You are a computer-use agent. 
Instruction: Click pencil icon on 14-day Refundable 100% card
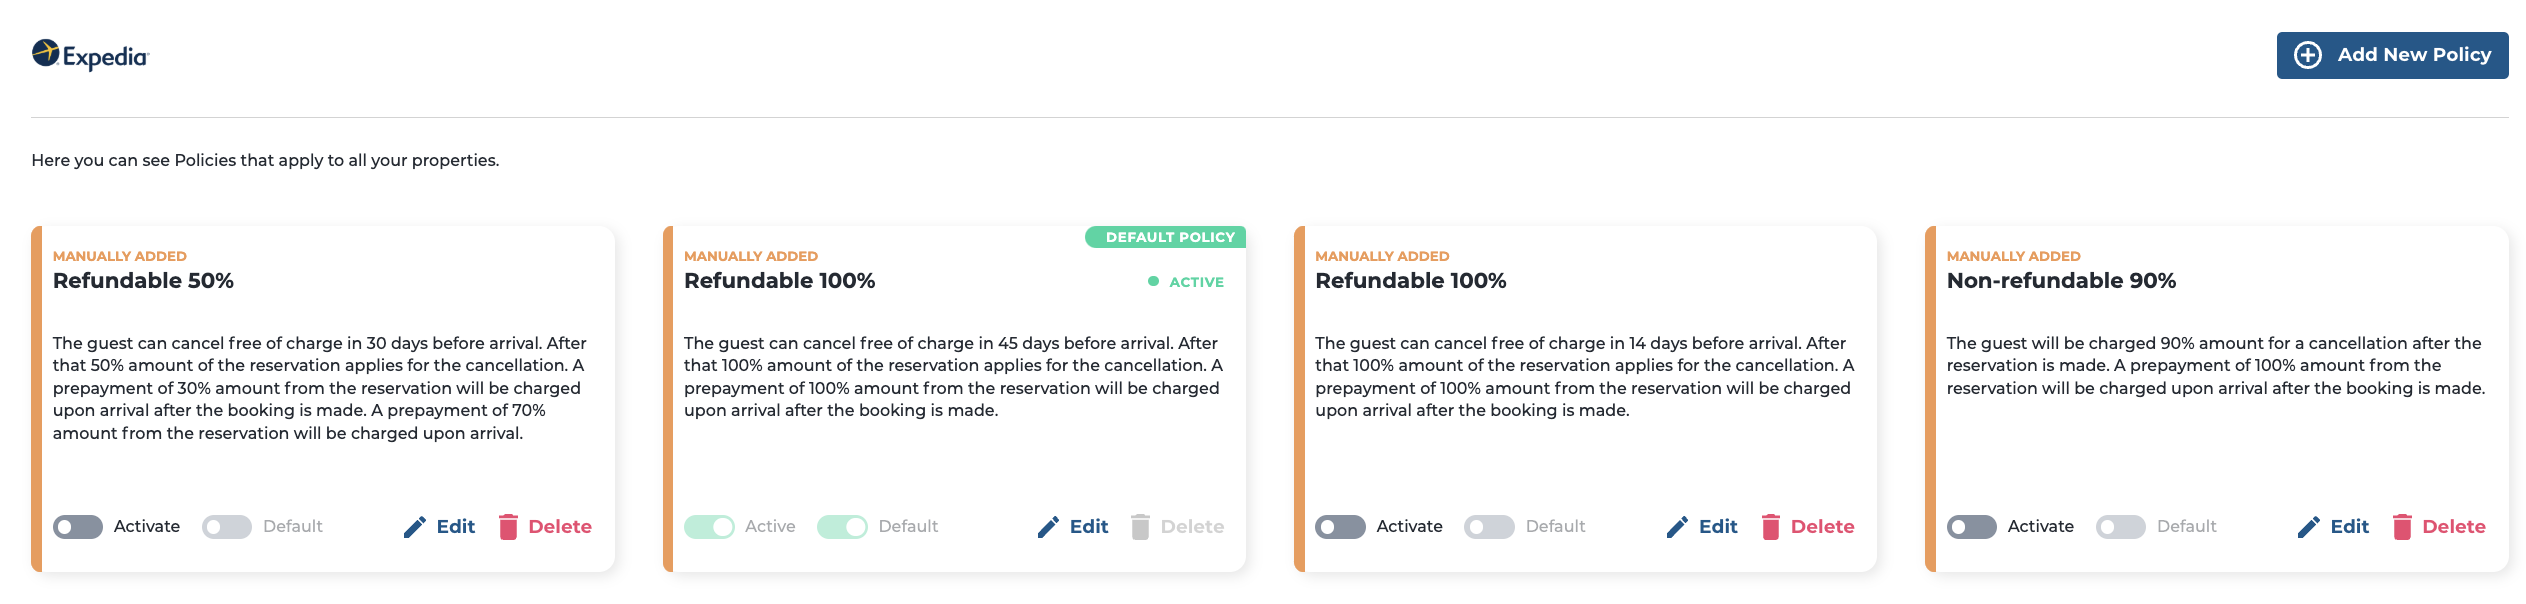1678,527
